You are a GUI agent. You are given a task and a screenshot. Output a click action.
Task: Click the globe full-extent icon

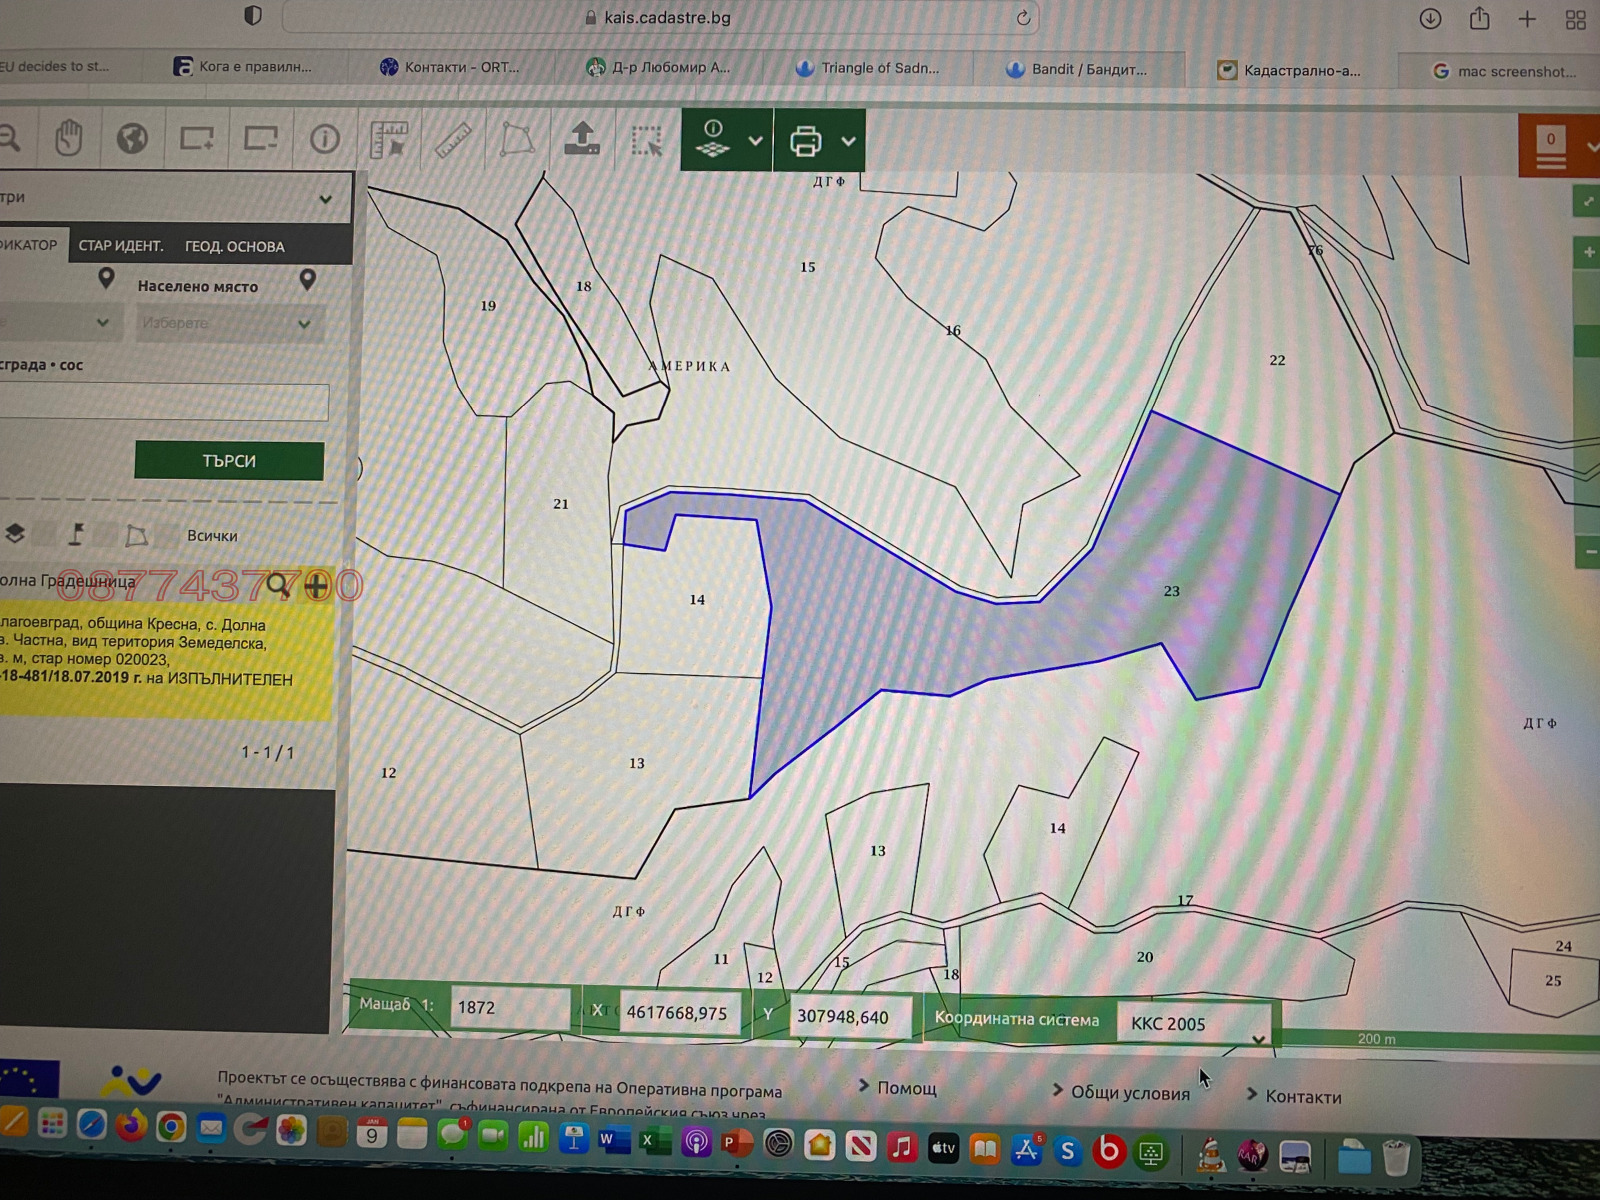132,138
